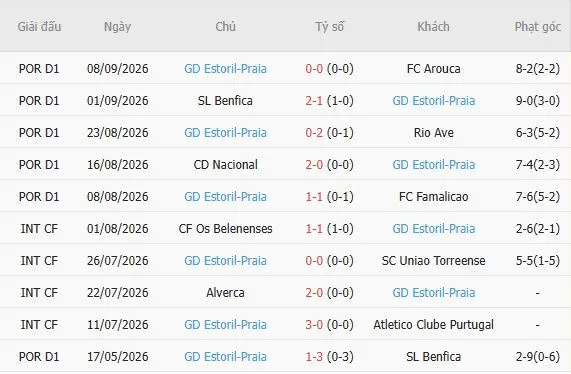
Task: Open the 1-3 score on 17/05/2026
Action: point(314,357)
